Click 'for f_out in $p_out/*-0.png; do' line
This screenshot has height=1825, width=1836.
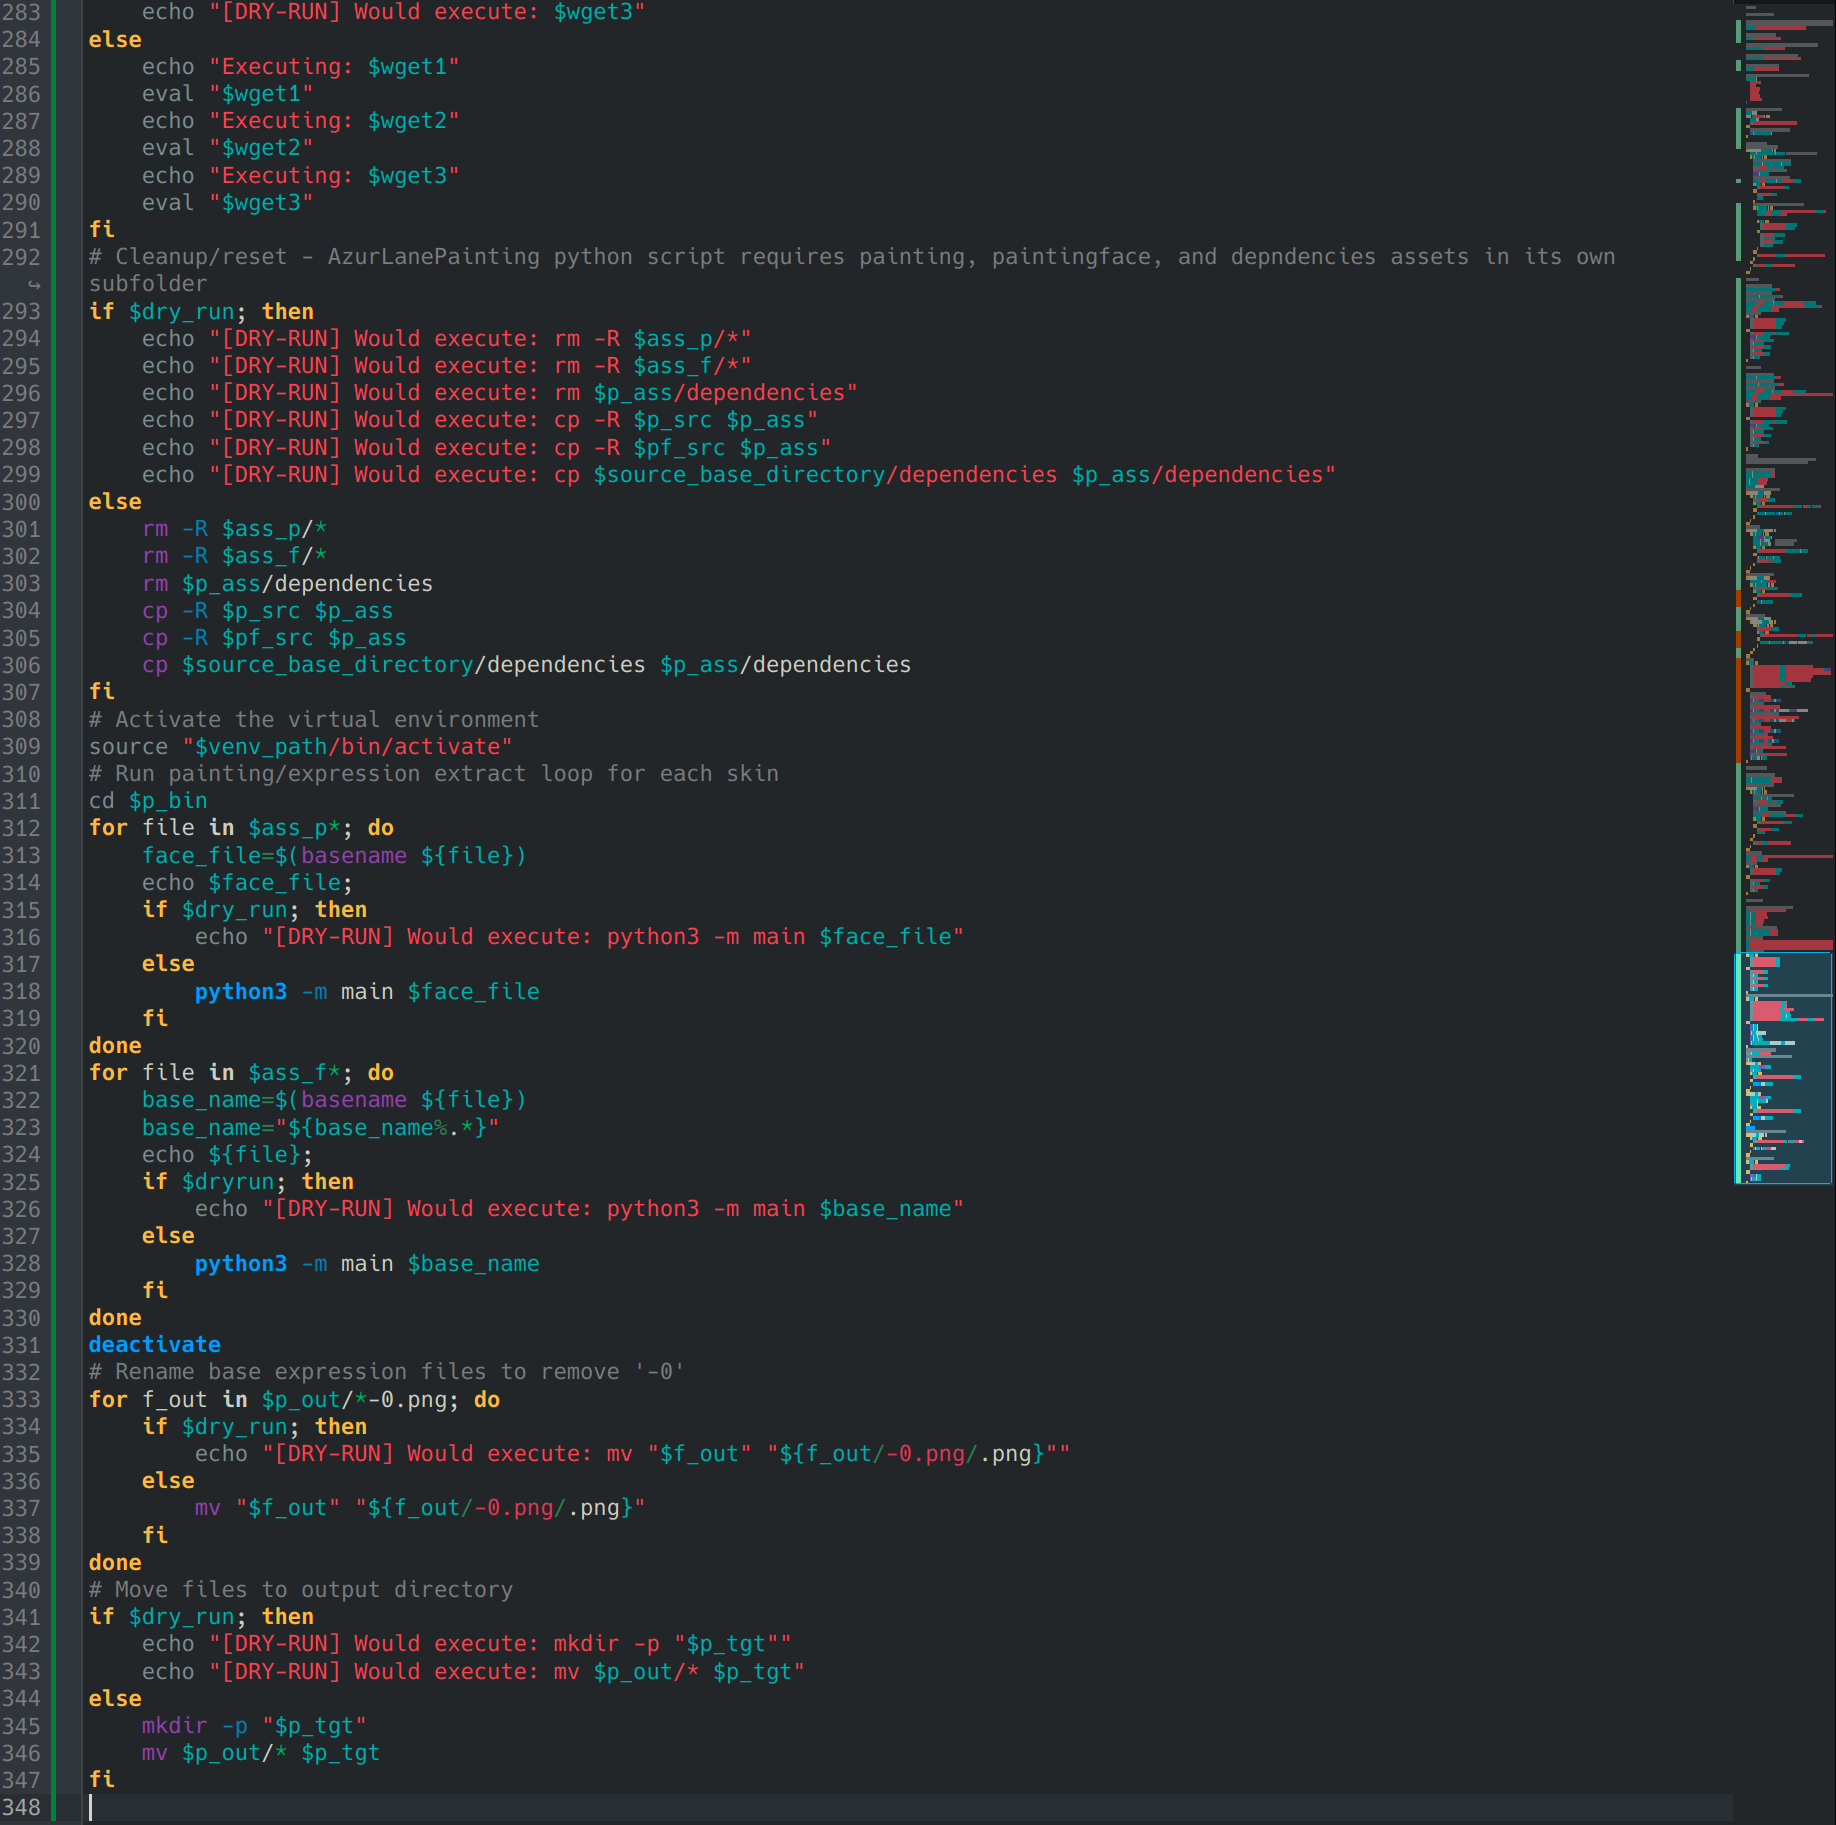[x=294, y=1400]
